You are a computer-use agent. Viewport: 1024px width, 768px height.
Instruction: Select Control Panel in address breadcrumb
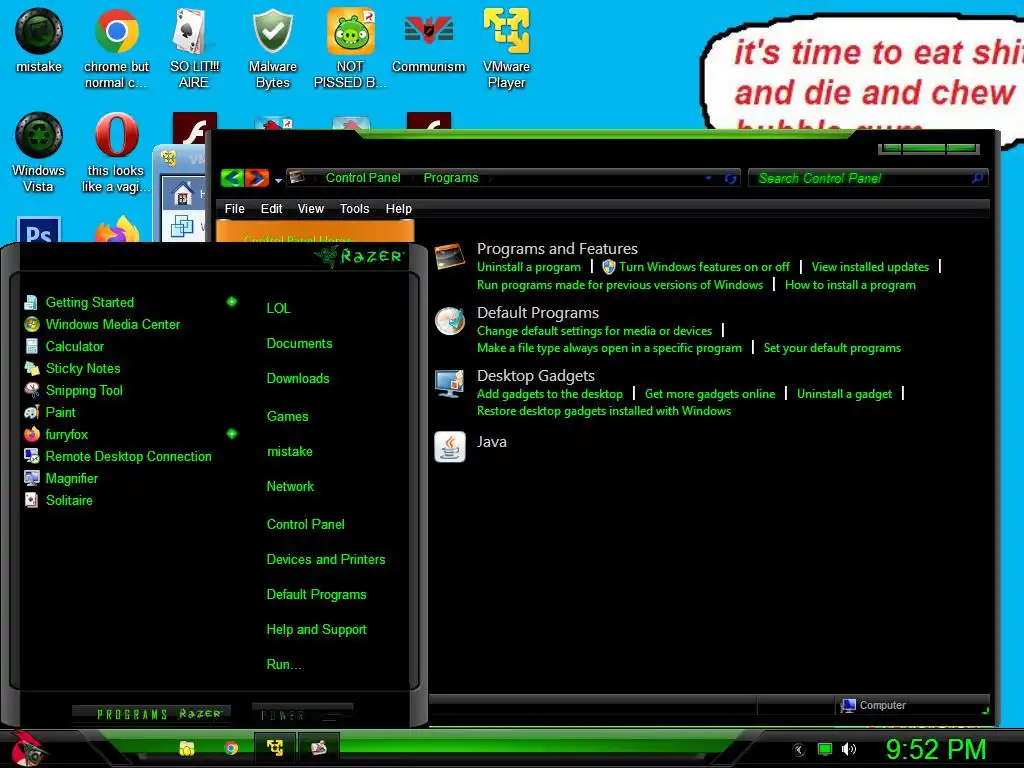click(x=363, y=178)
